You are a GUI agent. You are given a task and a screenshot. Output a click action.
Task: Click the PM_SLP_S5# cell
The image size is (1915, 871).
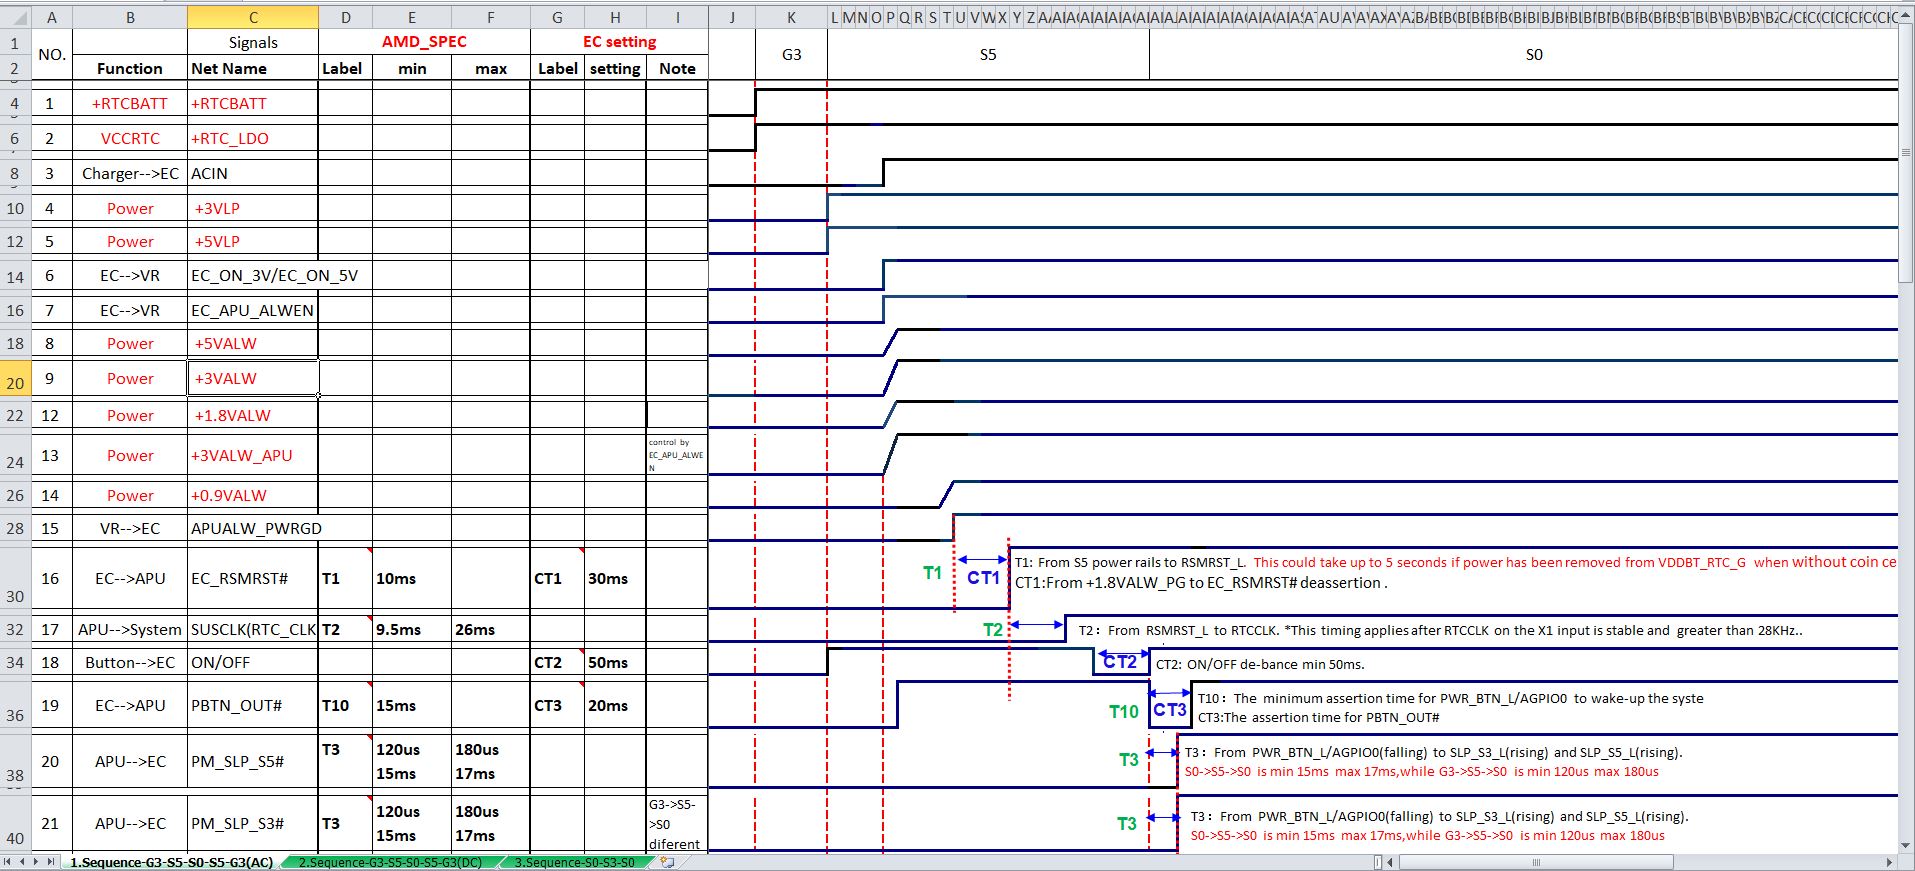[x=253, y=761]
